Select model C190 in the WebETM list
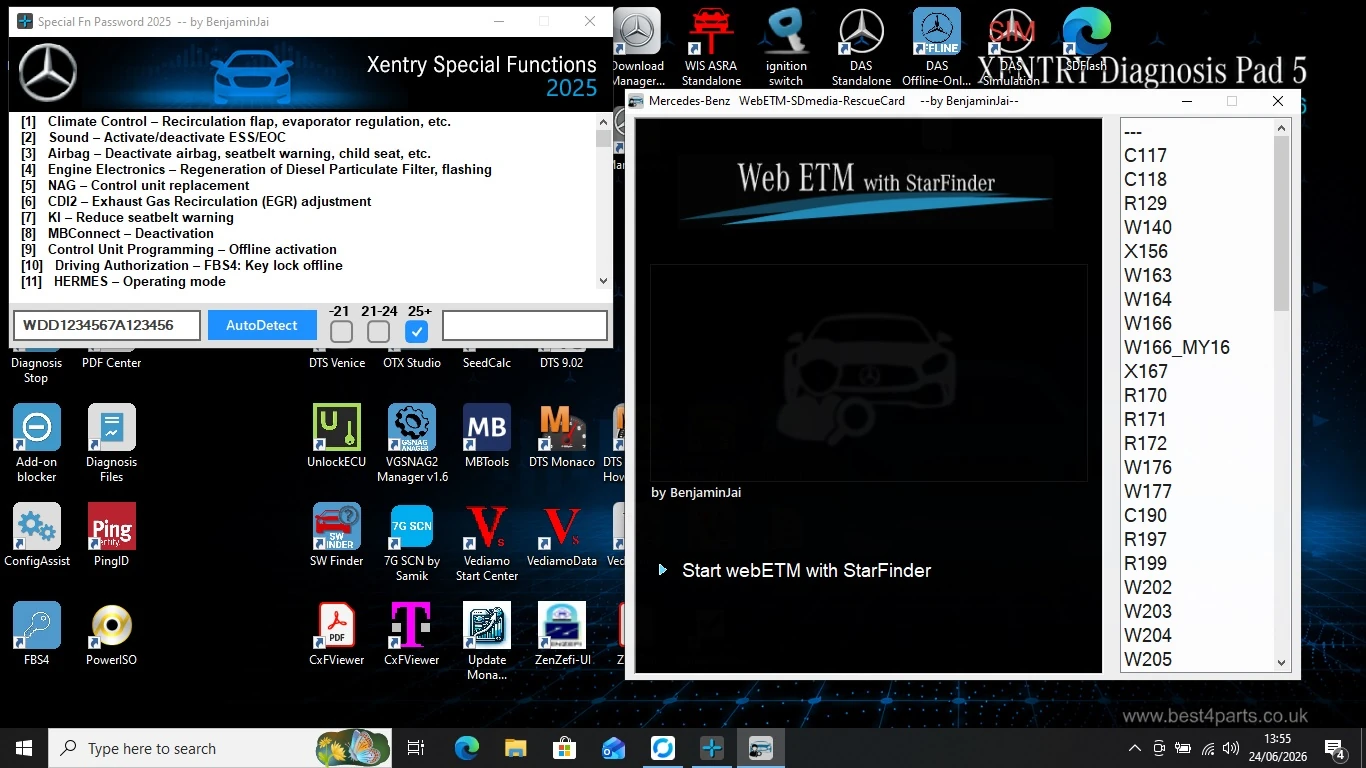This screenshot has height=768, width=1366. tap(1145, 515)
